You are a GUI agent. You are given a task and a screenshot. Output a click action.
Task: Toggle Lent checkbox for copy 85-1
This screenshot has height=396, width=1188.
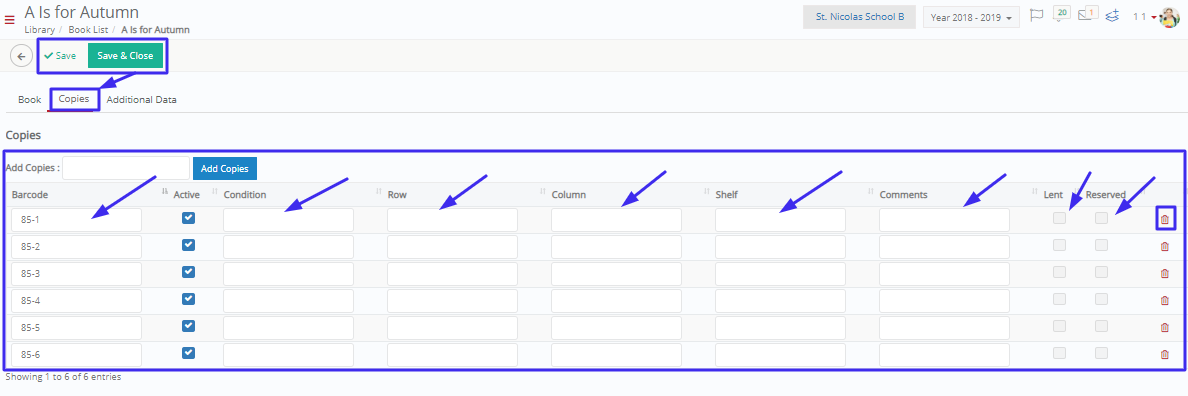1060,218
